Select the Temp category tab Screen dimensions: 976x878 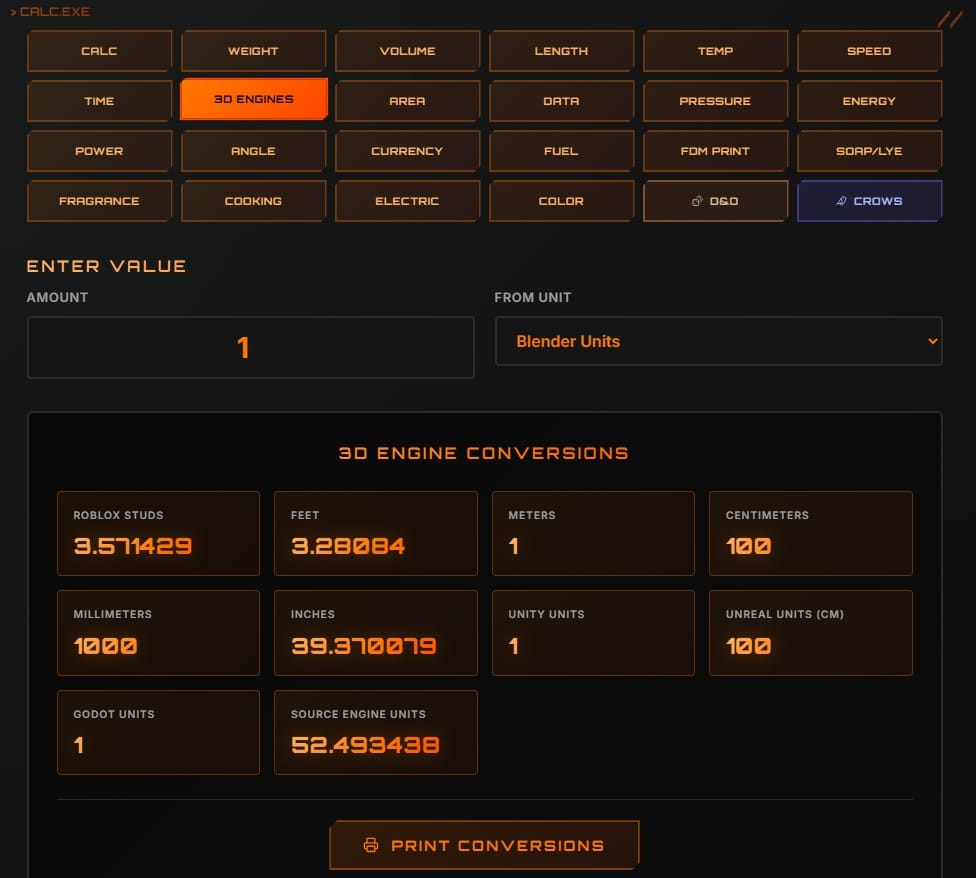pos(715,51)
